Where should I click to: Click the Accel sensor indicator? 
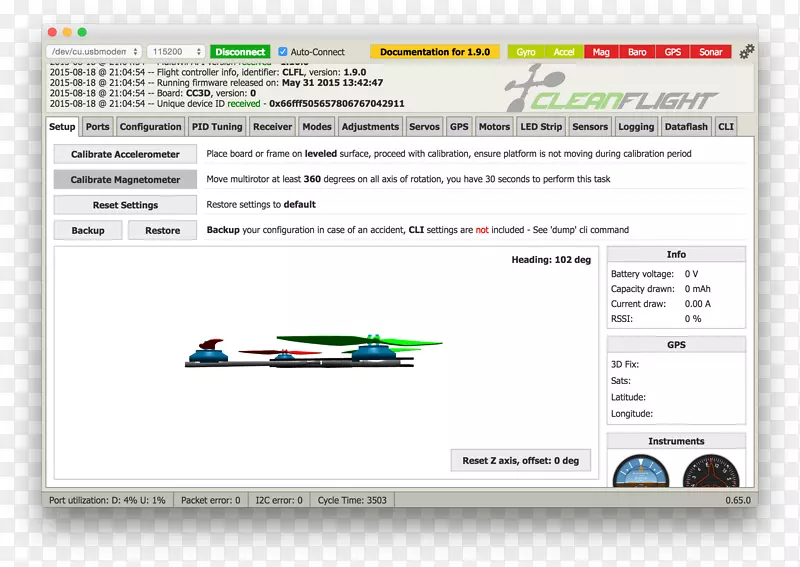[x=564, y=52]
